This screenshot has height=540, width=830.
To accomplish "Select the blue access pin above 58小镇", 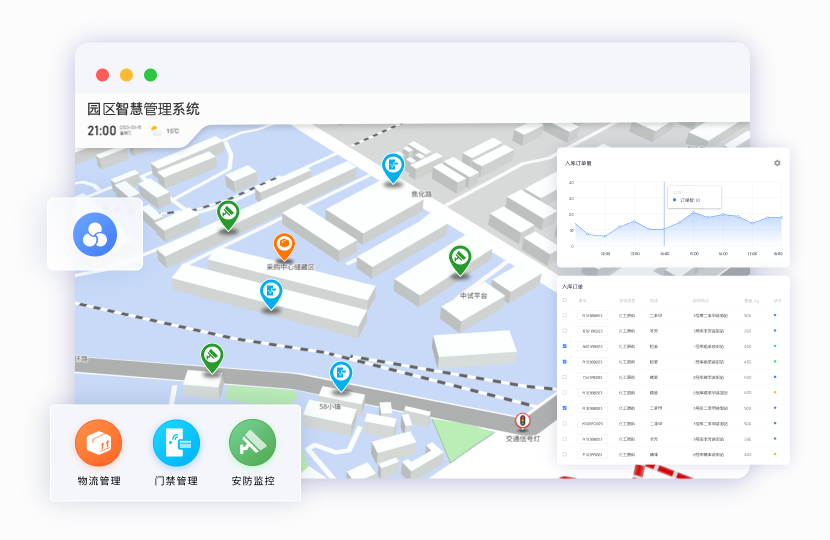I will (x=342, y=374).
